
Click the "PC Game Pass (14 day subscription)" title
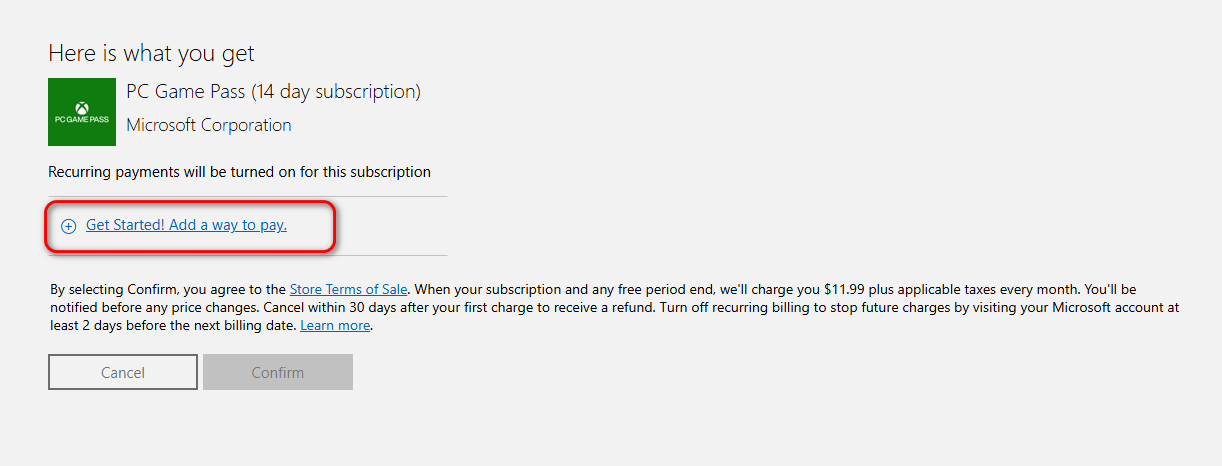click(x=273, y=92)
